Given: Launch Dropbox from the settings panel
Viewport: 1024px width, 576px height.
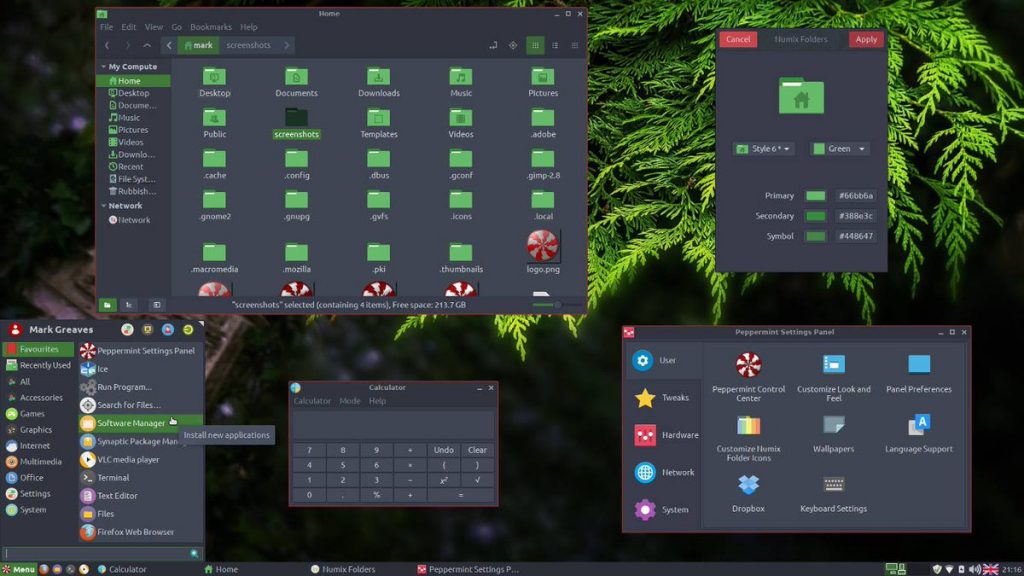Looking at the screenshot, I should (748, 486).
